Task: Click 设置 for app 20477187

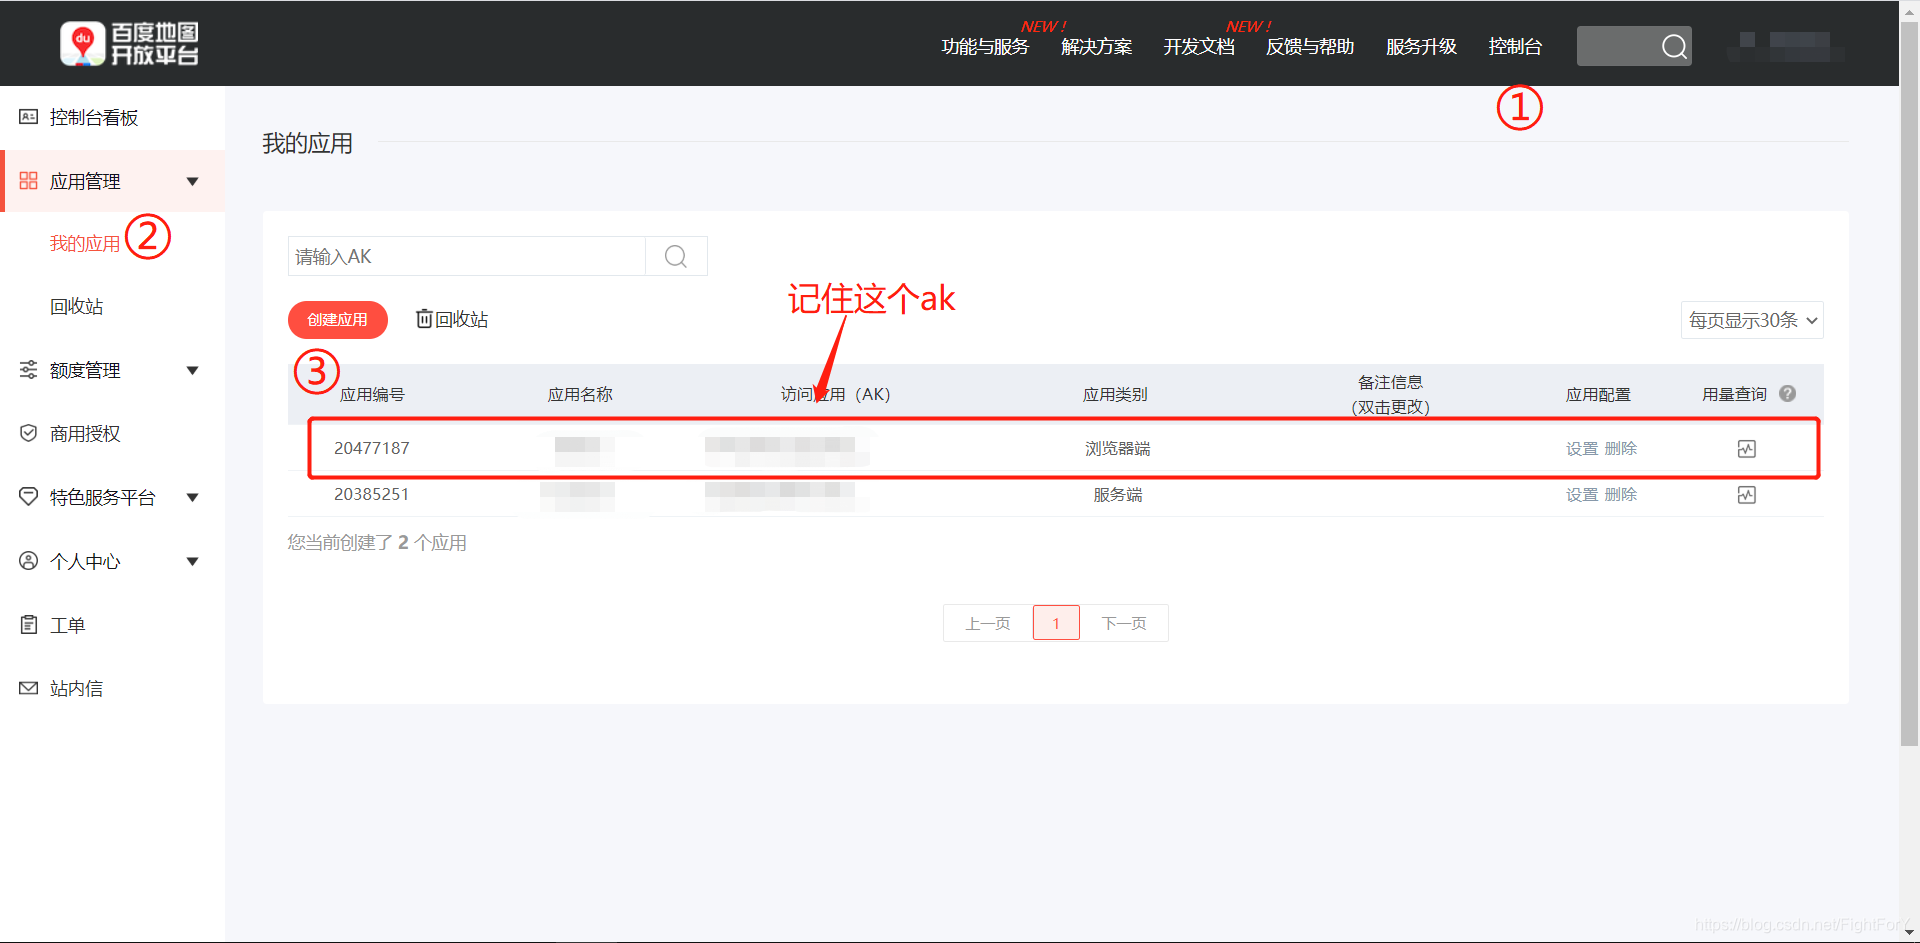Action: coord(1582,449)
